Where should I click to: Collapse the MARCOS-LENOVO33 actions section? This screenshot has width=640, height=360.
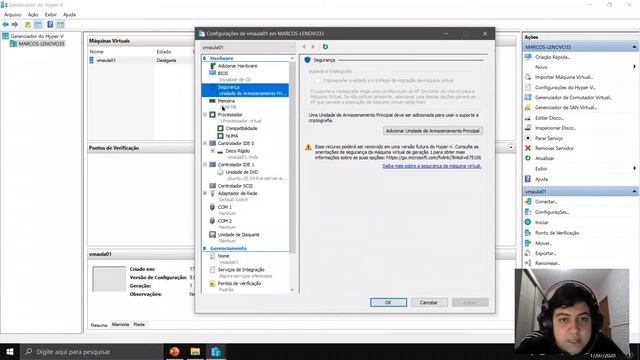point(634,47)
